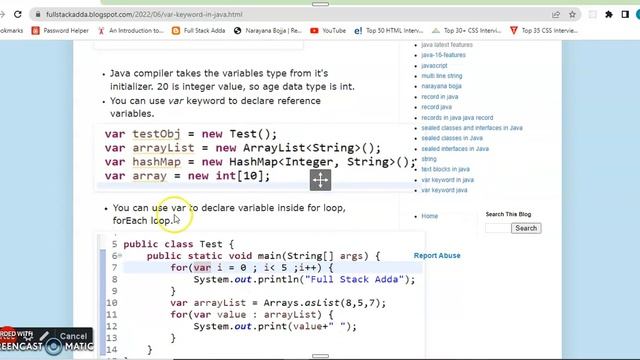Open Password Helper bookmark

point(60,31)
